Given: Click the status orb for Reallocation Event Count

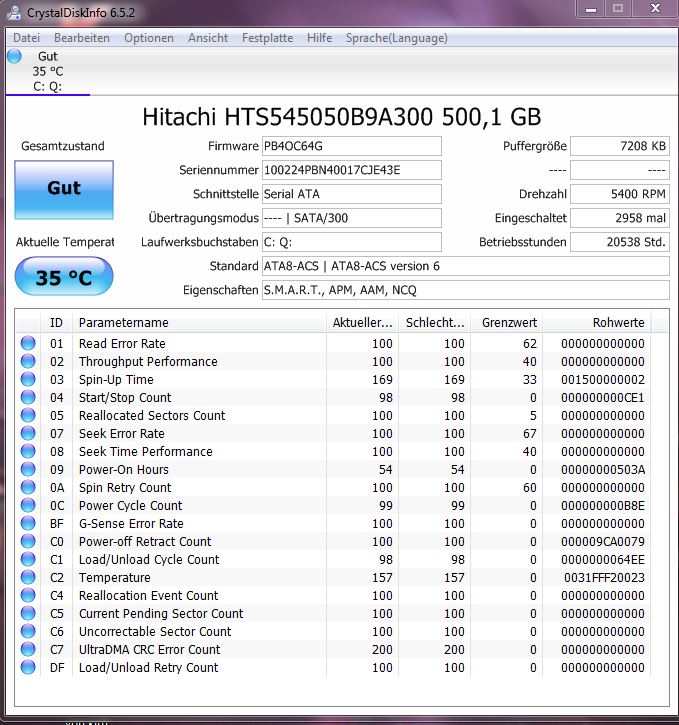Looking at the screenshot, I should click(28, 595).
